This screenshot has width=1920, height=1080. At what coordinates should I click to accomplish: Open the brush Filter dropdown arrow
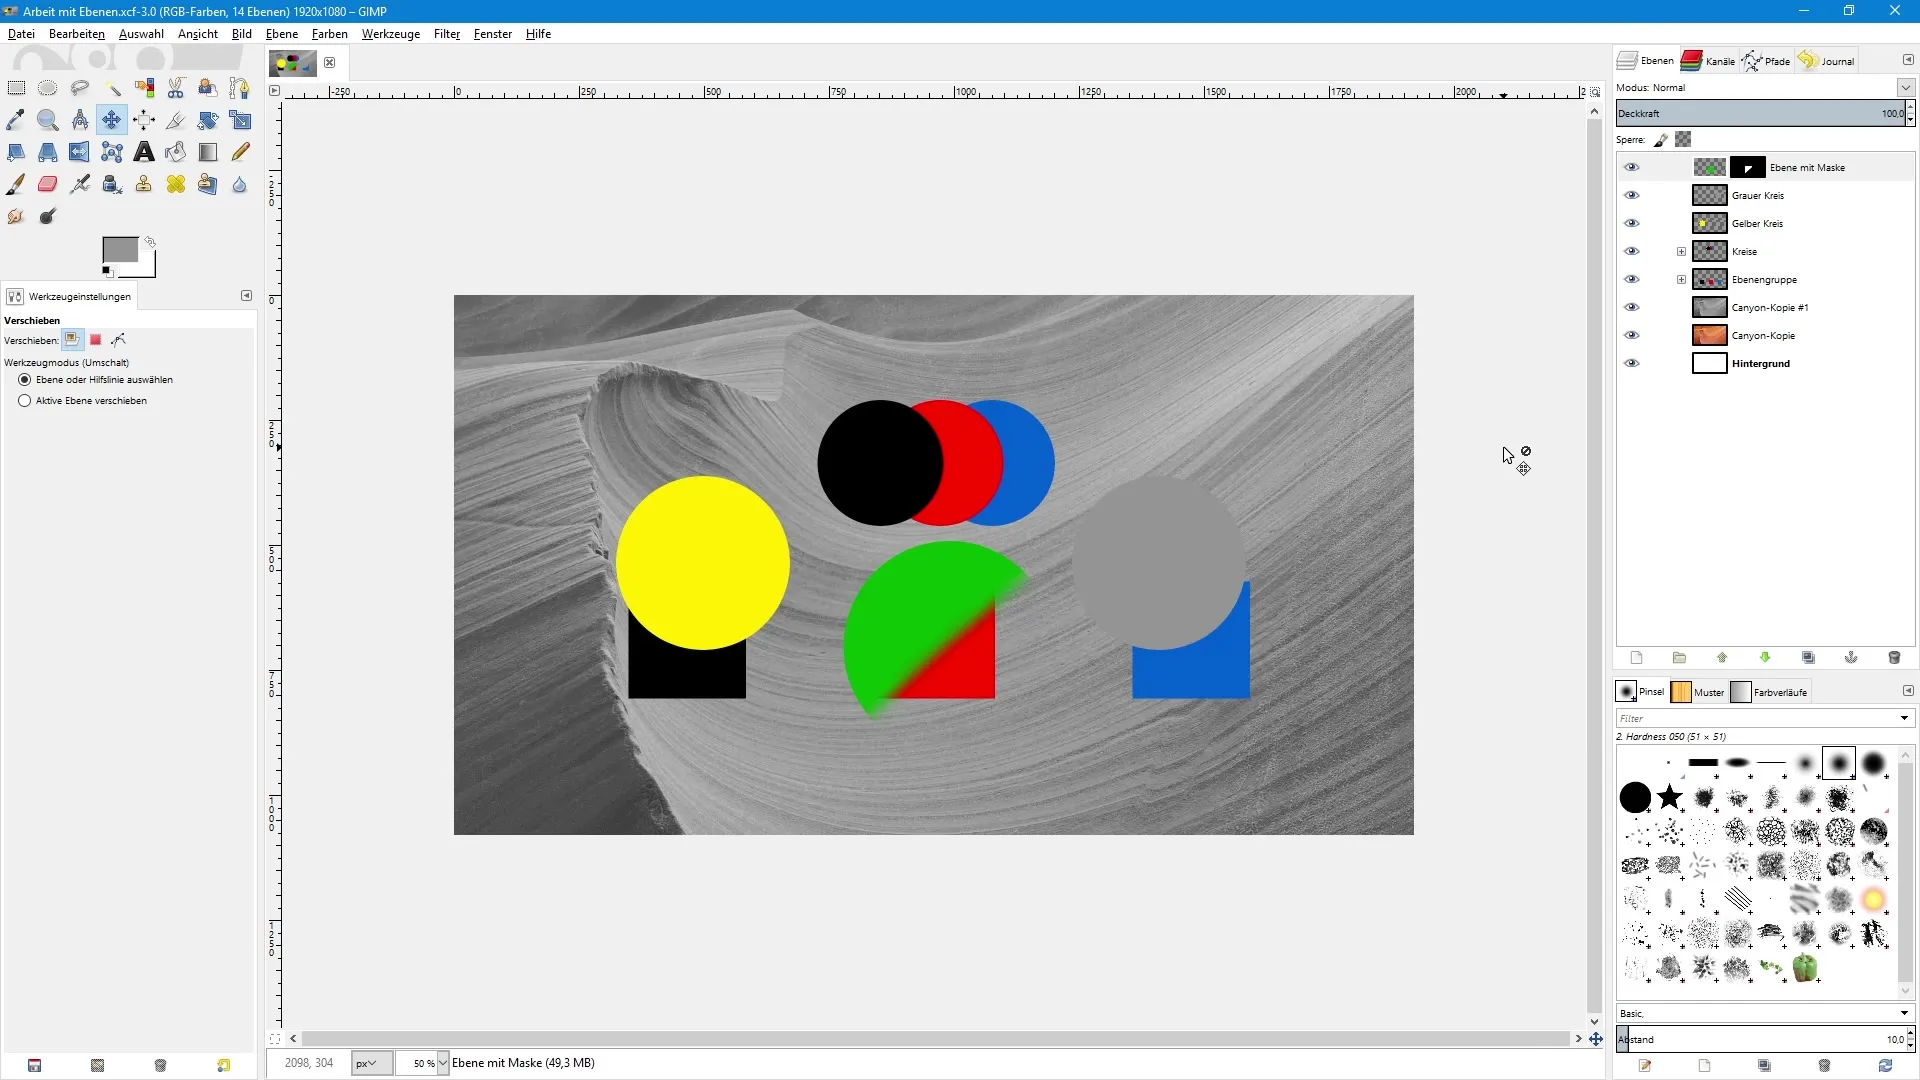click(1904, 718)
